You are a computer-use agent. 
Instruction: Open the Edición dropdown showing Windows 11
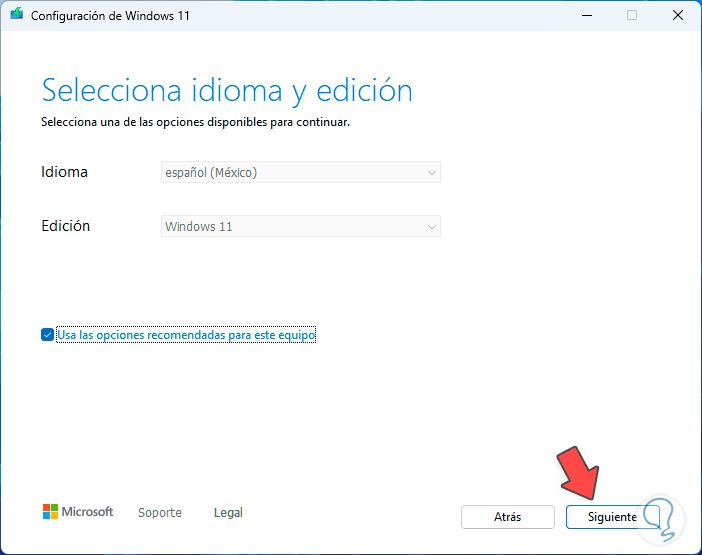pos(301,226)
